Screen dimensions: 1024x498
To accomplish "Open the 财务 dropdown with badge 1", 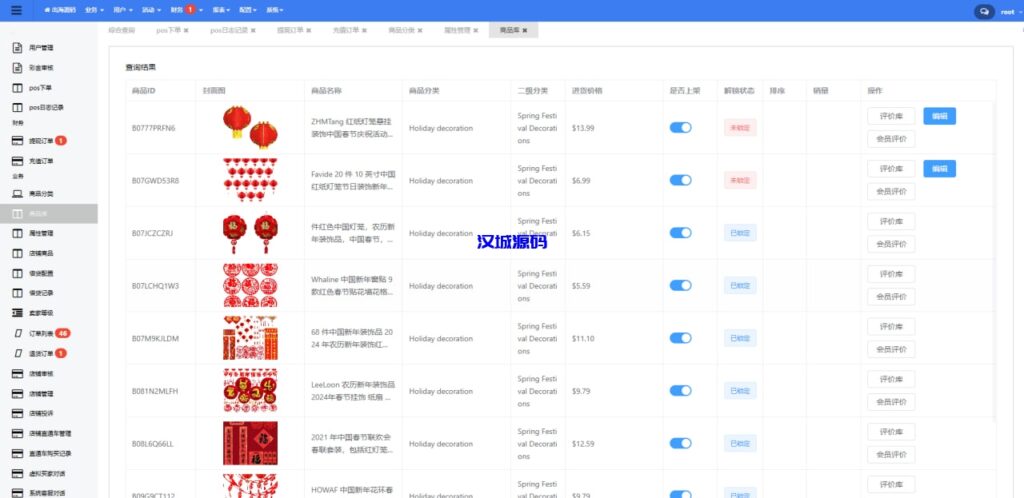I will coord(186,10).
